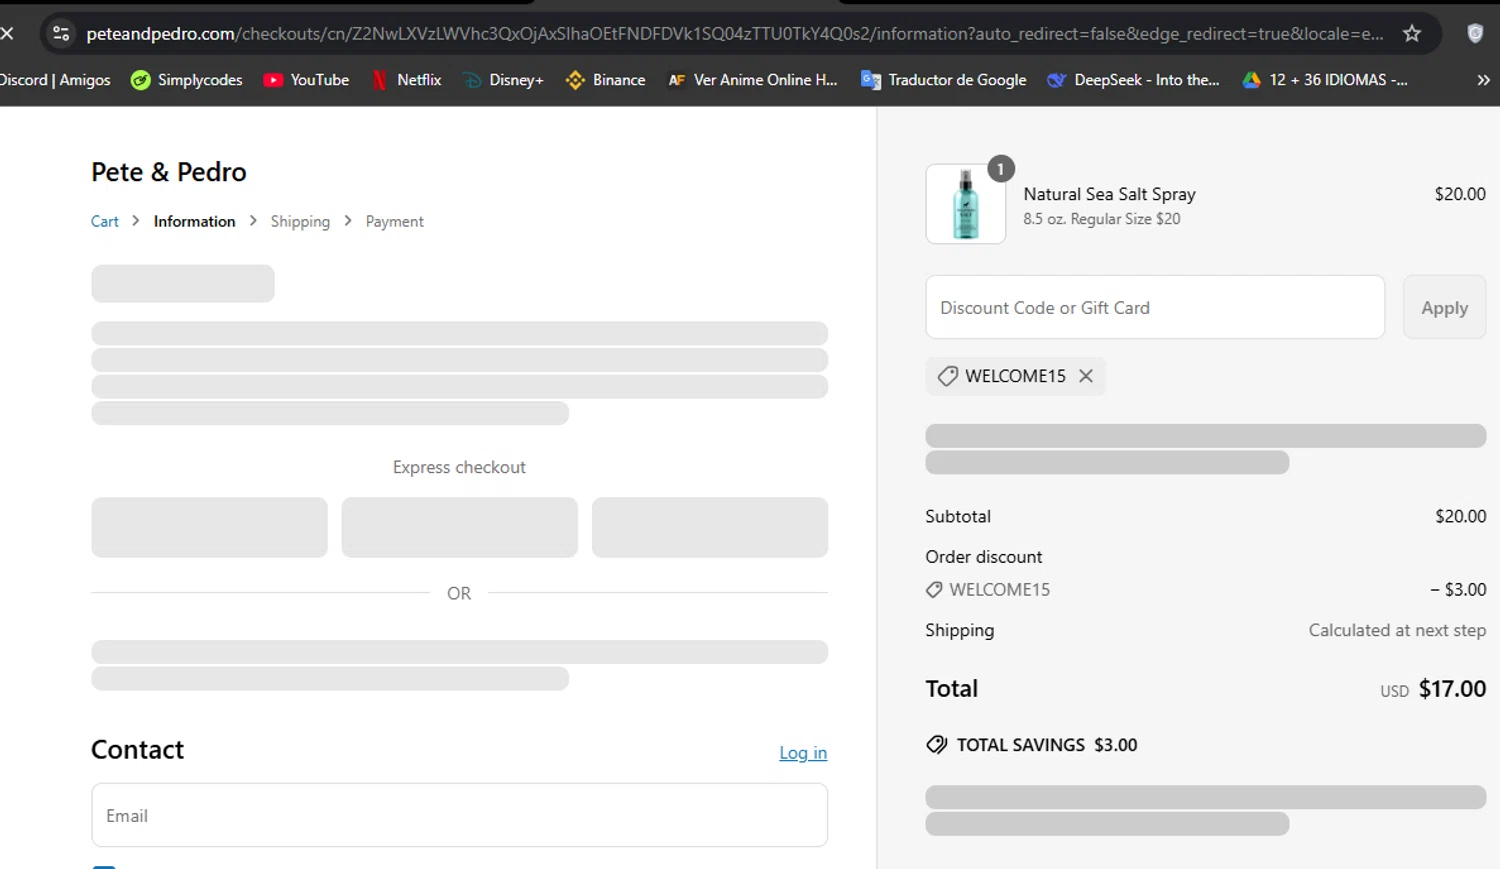The image size is (1500, 869).
Task: Focus the Email input field
Action: pyautogui.click(x=459, y=815)
